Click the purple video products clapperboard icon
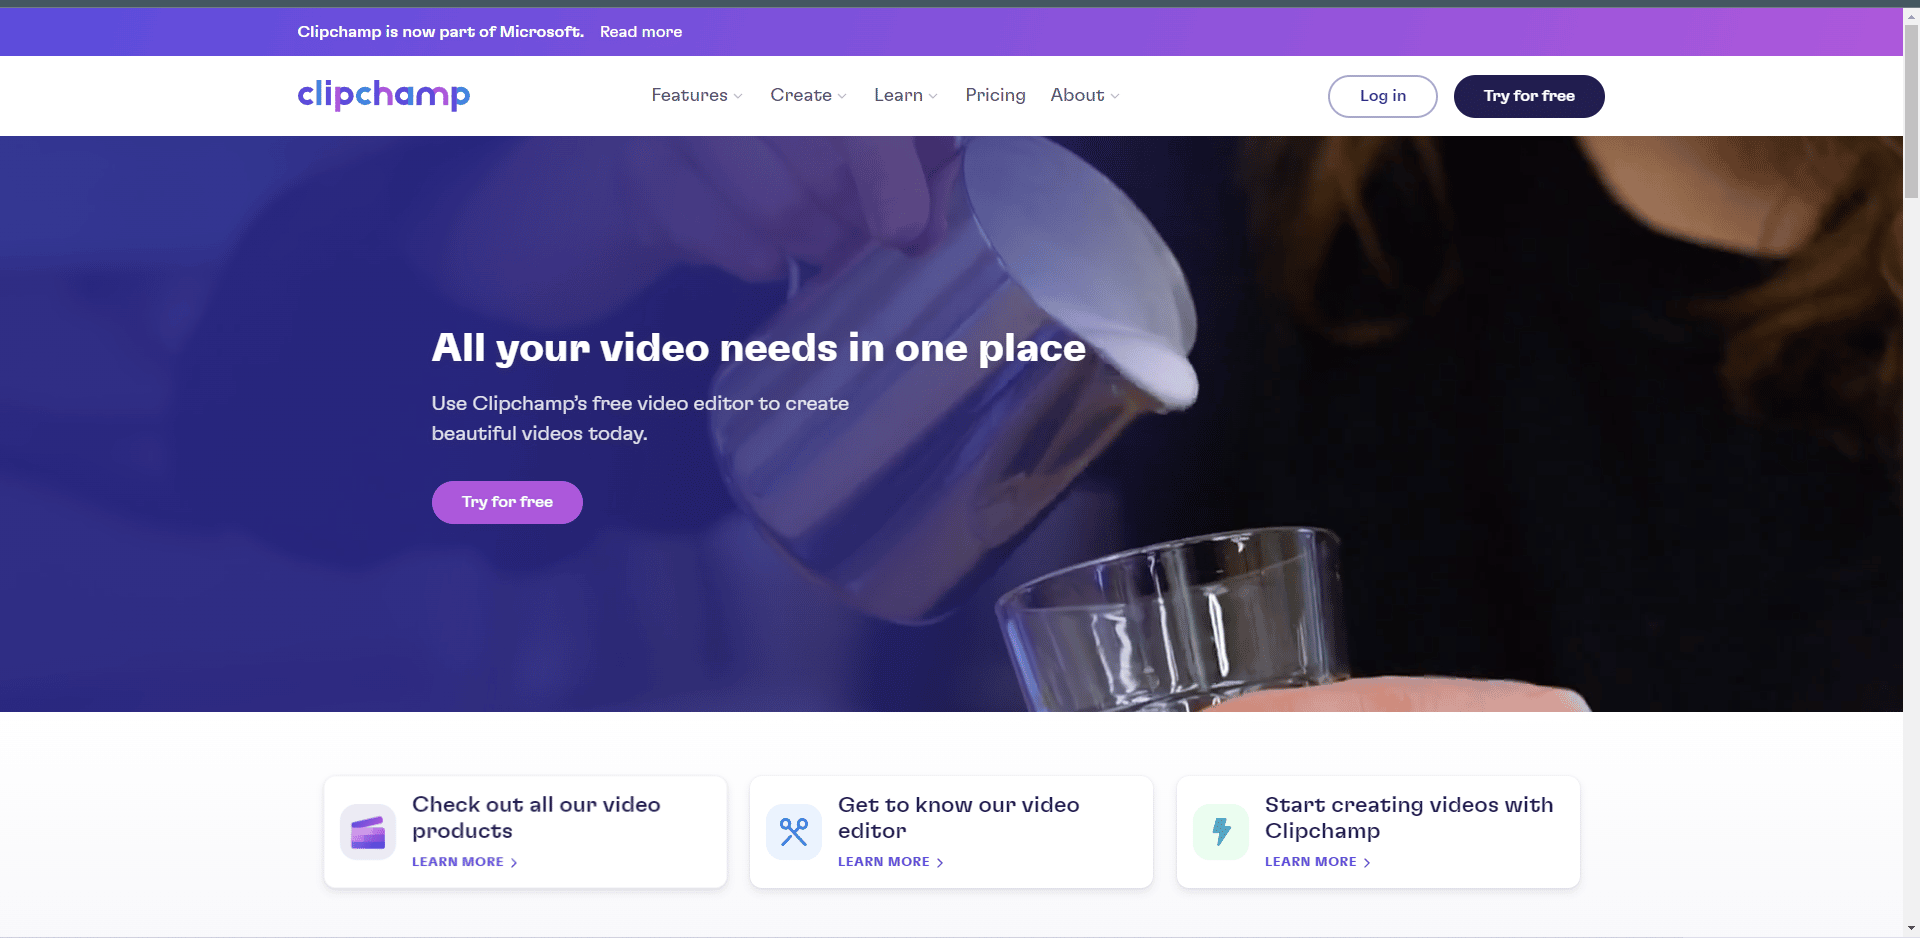This screenshot has width=1920, height=938. [x=368, y=832]
